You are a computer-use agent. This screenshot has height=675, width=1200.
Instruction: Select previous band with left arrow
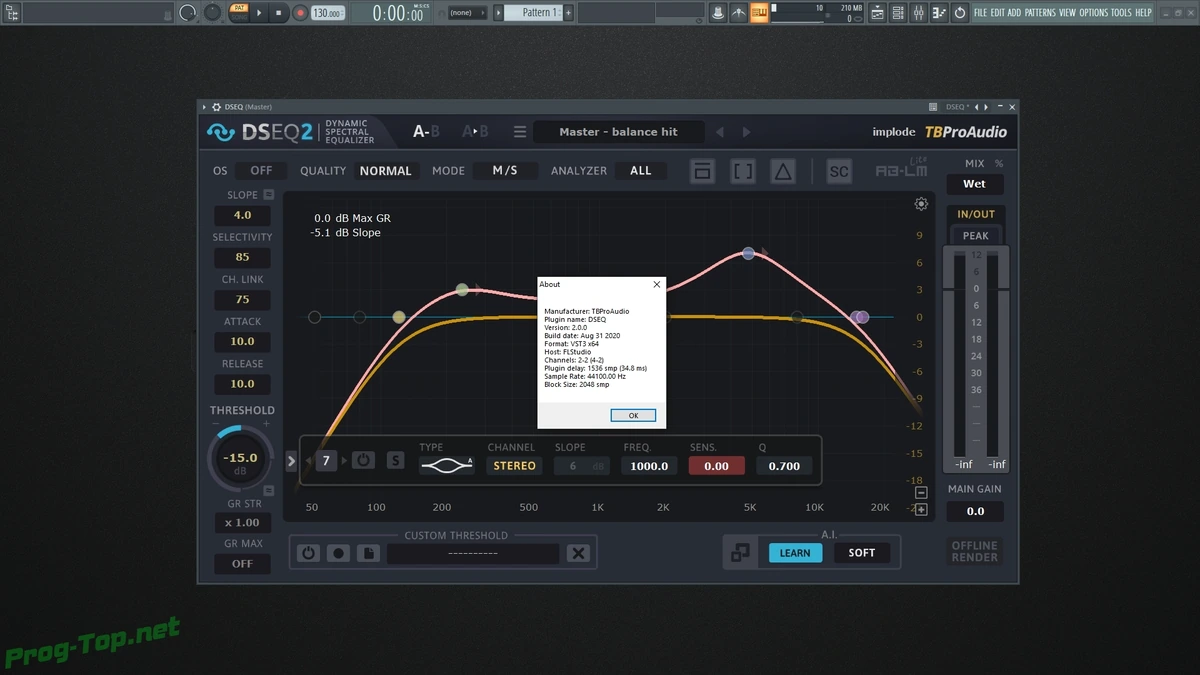tap(309, 461)
